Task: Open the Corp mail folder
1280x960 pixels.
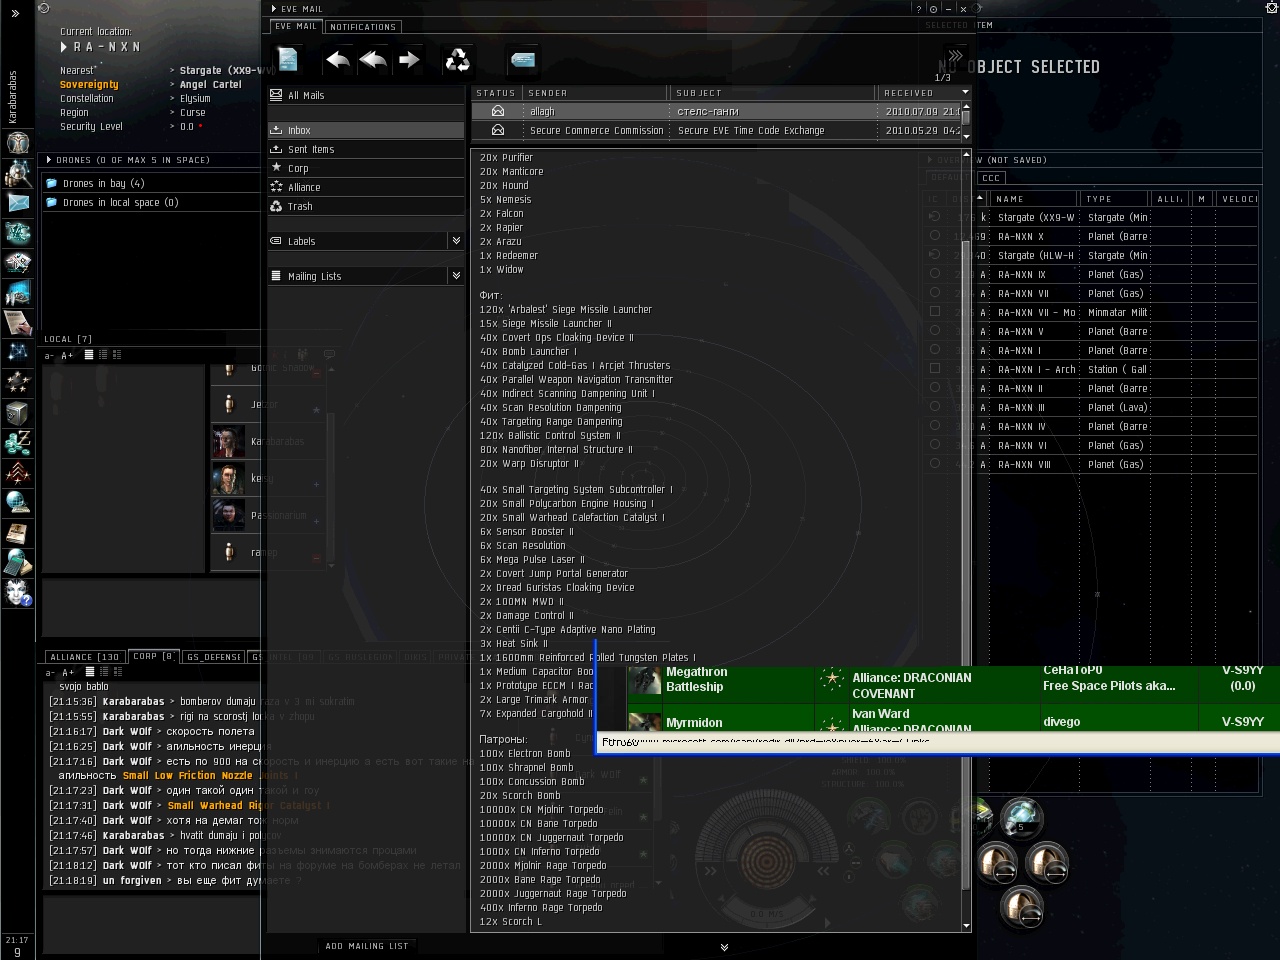Action: (x=366, y=168)
